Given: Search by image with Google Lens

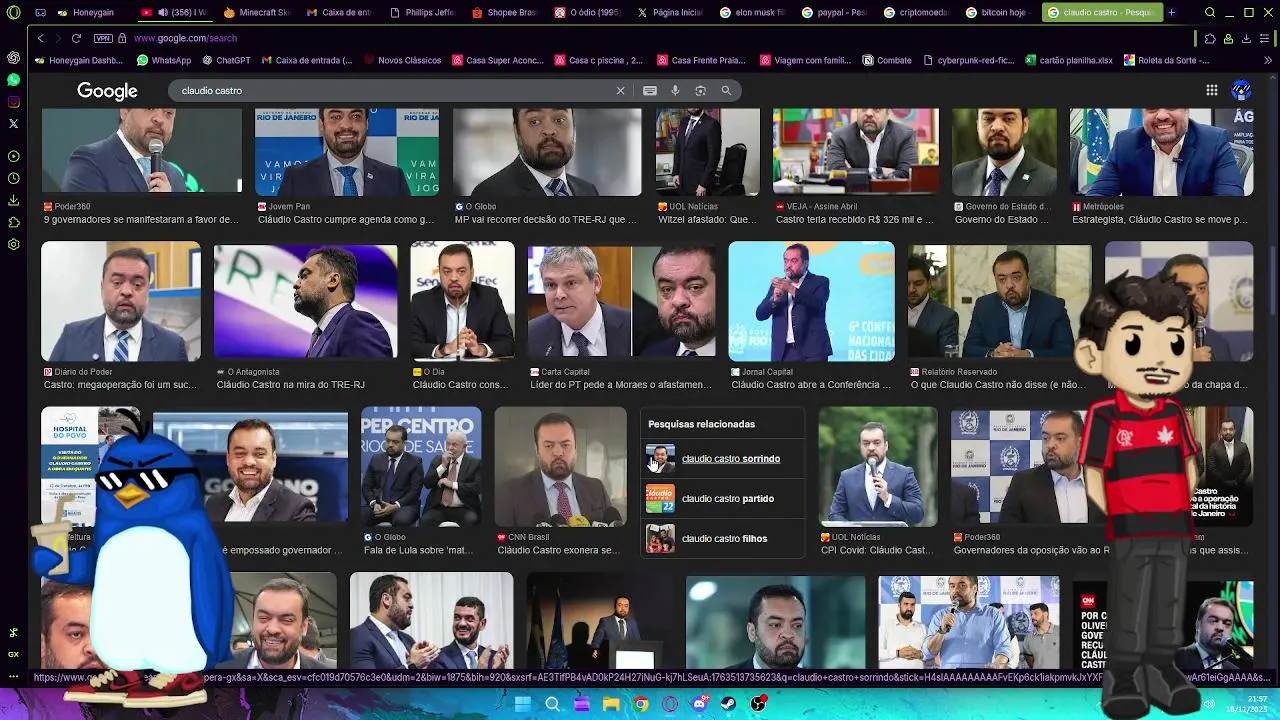Looking at the screenshot, I should 700,90.
